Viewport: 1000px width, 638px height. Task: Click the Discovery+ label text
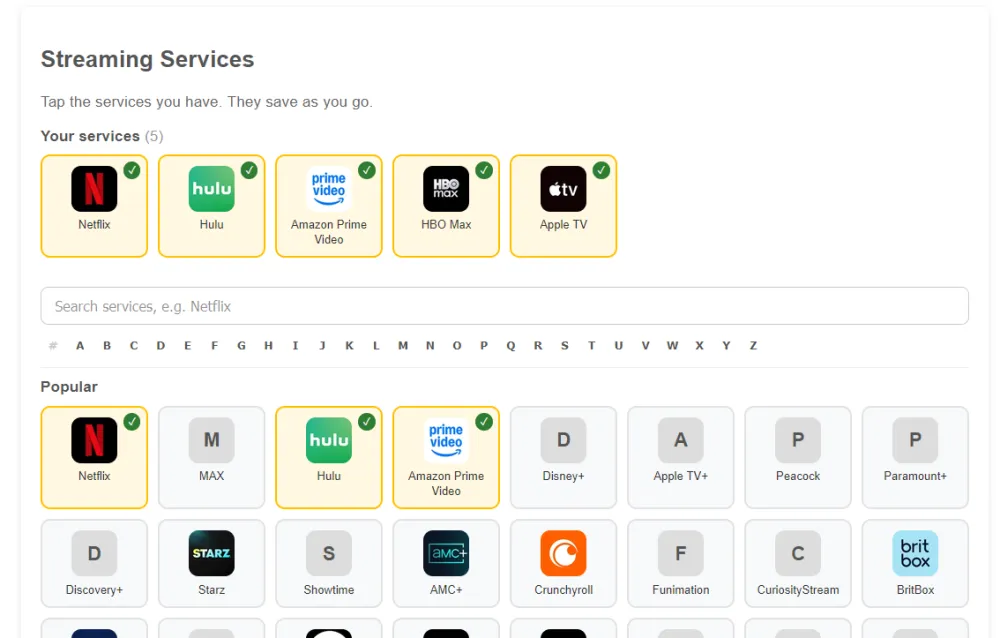tap(94, 590)
